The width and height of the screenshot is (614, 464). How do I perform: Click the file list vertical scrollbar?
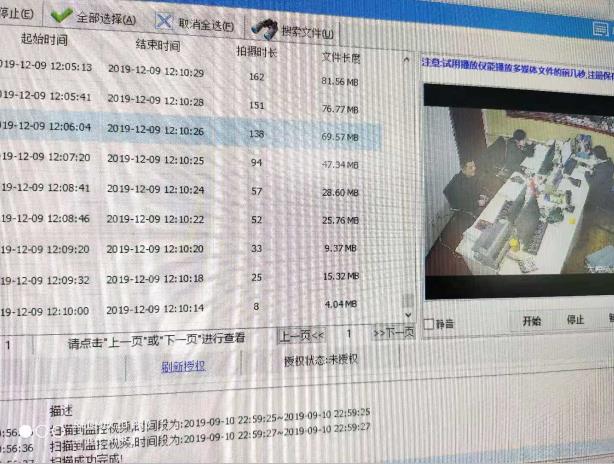[x=408, y=200]
